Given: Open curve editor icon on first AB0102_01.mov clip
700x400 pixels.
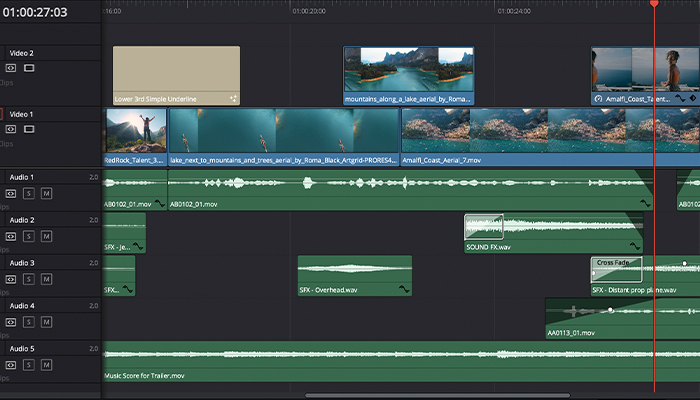Looking at the screenshot, I should [x=159, y=204].
